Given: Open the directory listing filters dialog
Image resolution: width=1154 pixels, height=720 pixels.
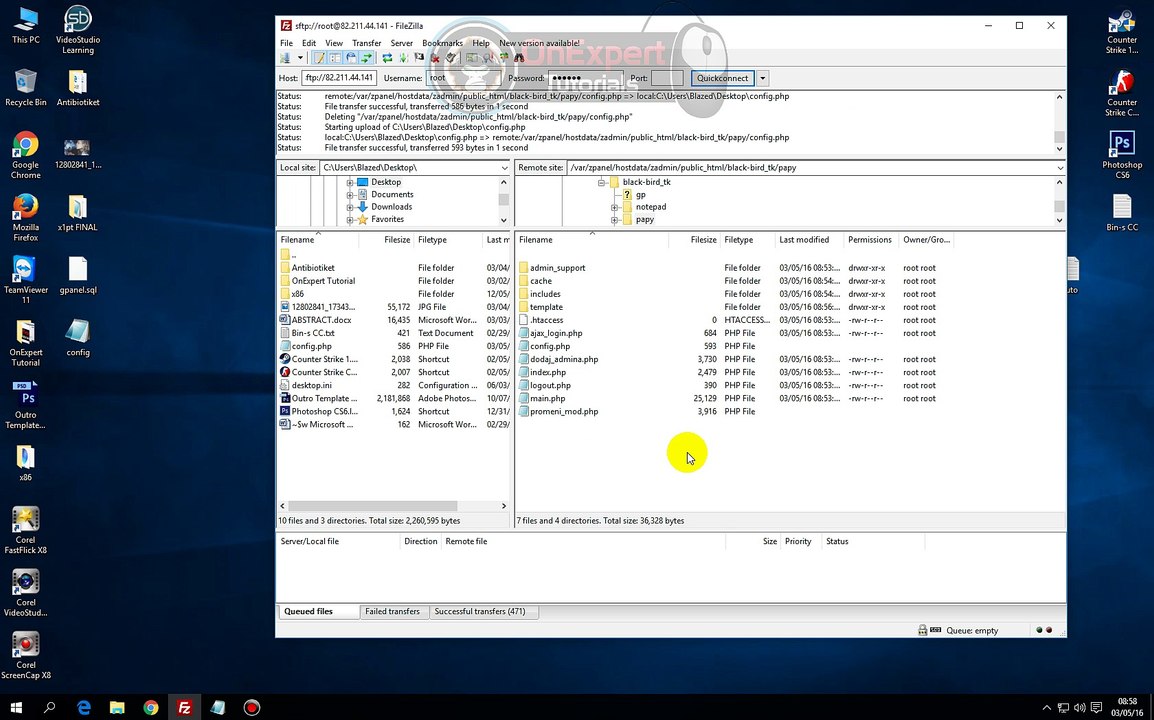Looking at the screenshot, I should [471, 57].
